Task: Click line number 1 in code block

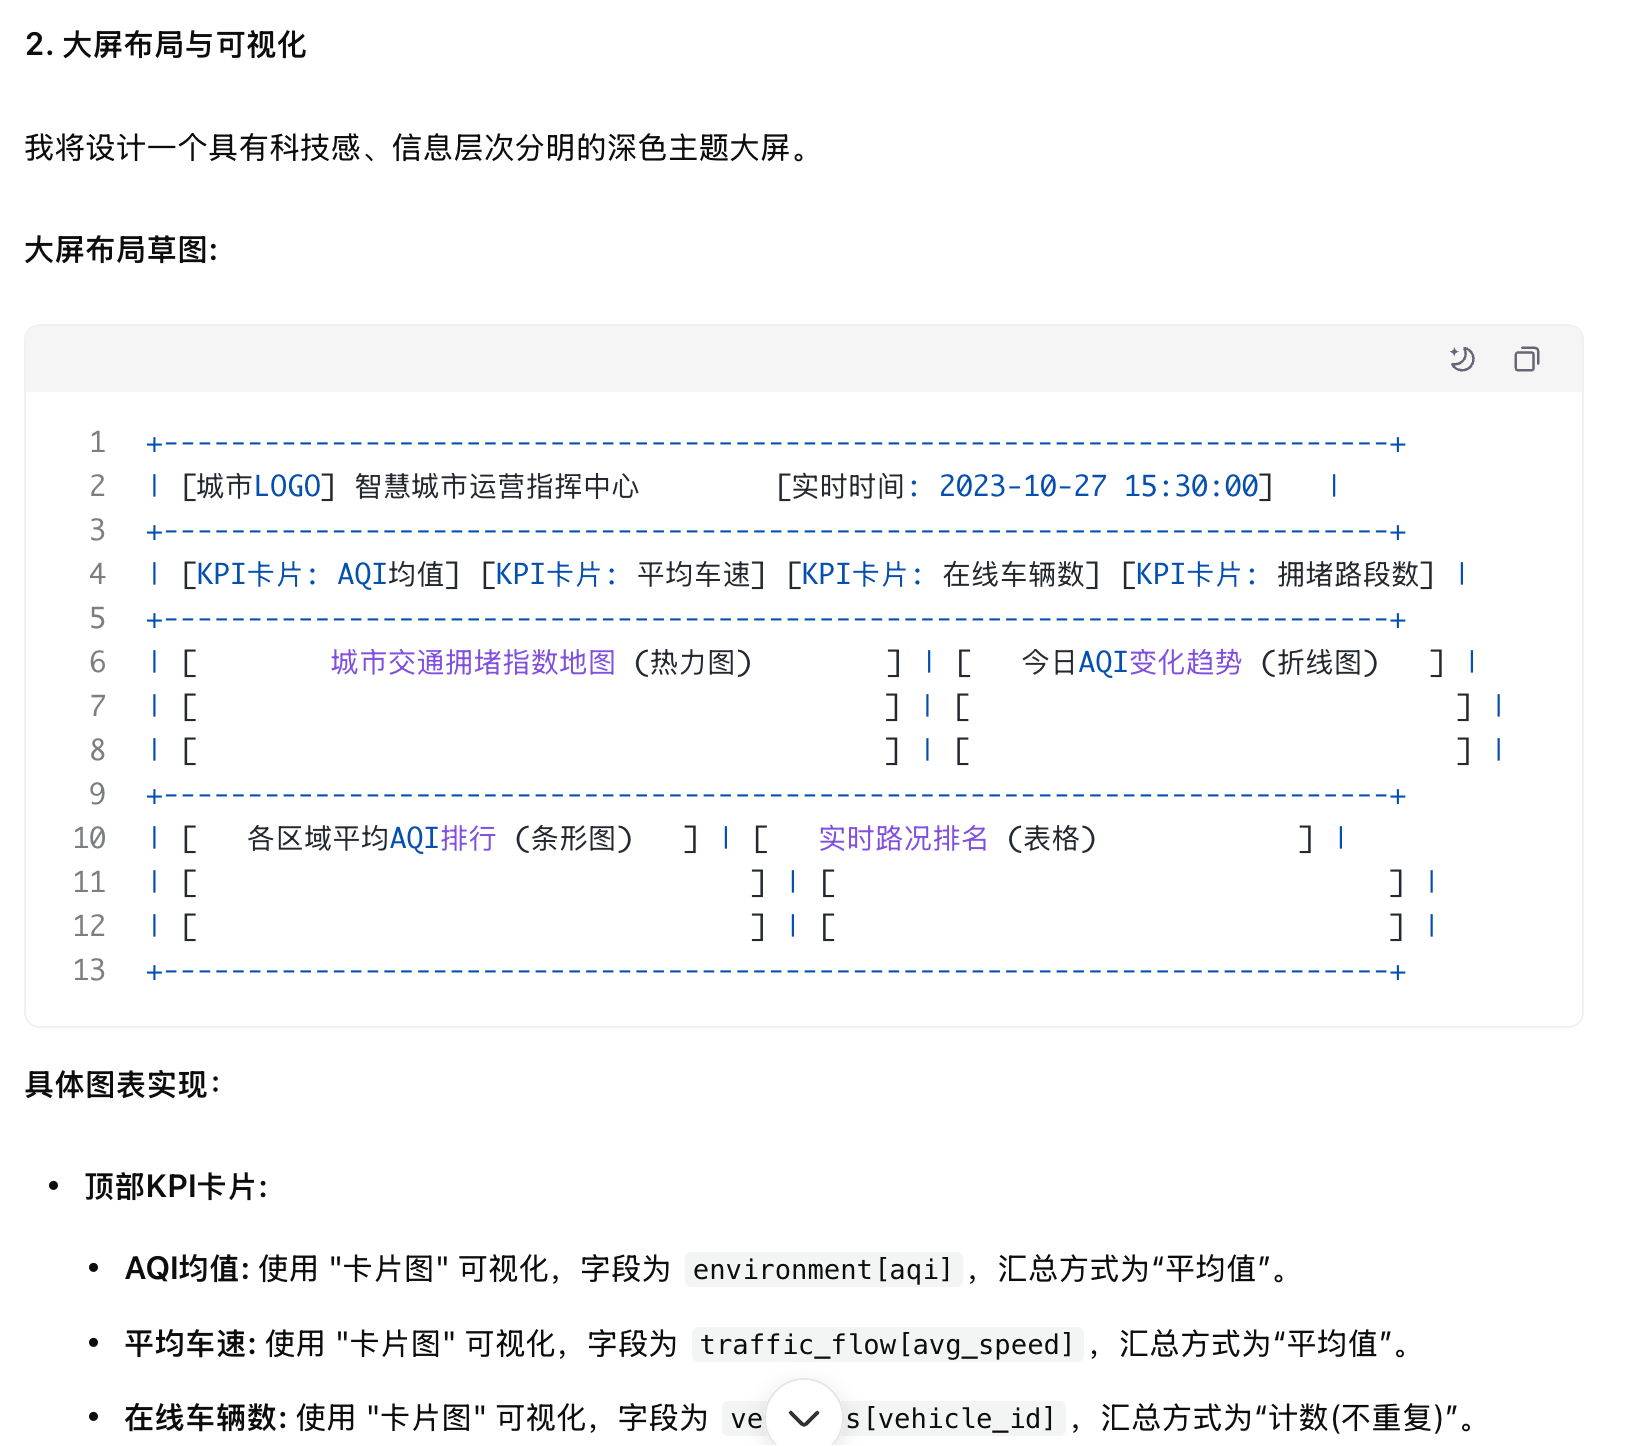Action: [x=97, y=442]
